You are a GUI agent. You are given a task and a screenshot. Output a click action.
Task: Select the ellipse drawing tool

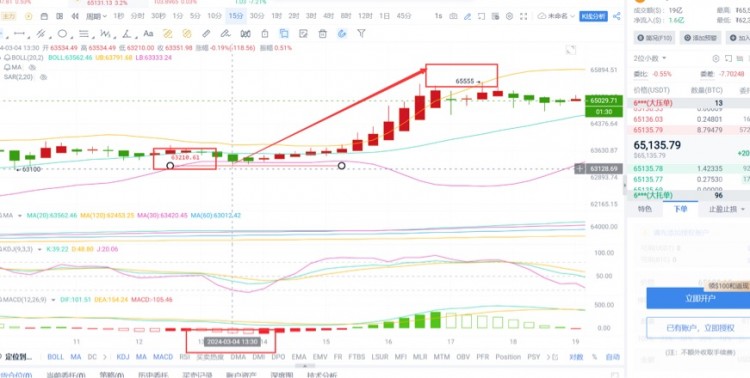[x=62, y=33]
